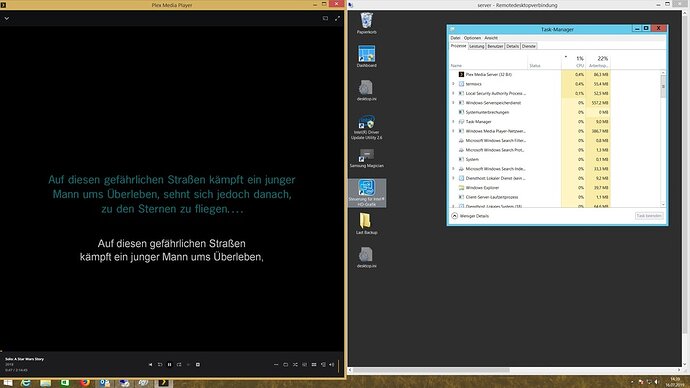Image resolution: width=690 pixels, height=388 pixels.
Task: Enter fullscreen with the Plex expand arrows icon
Action: click(337, 18)
